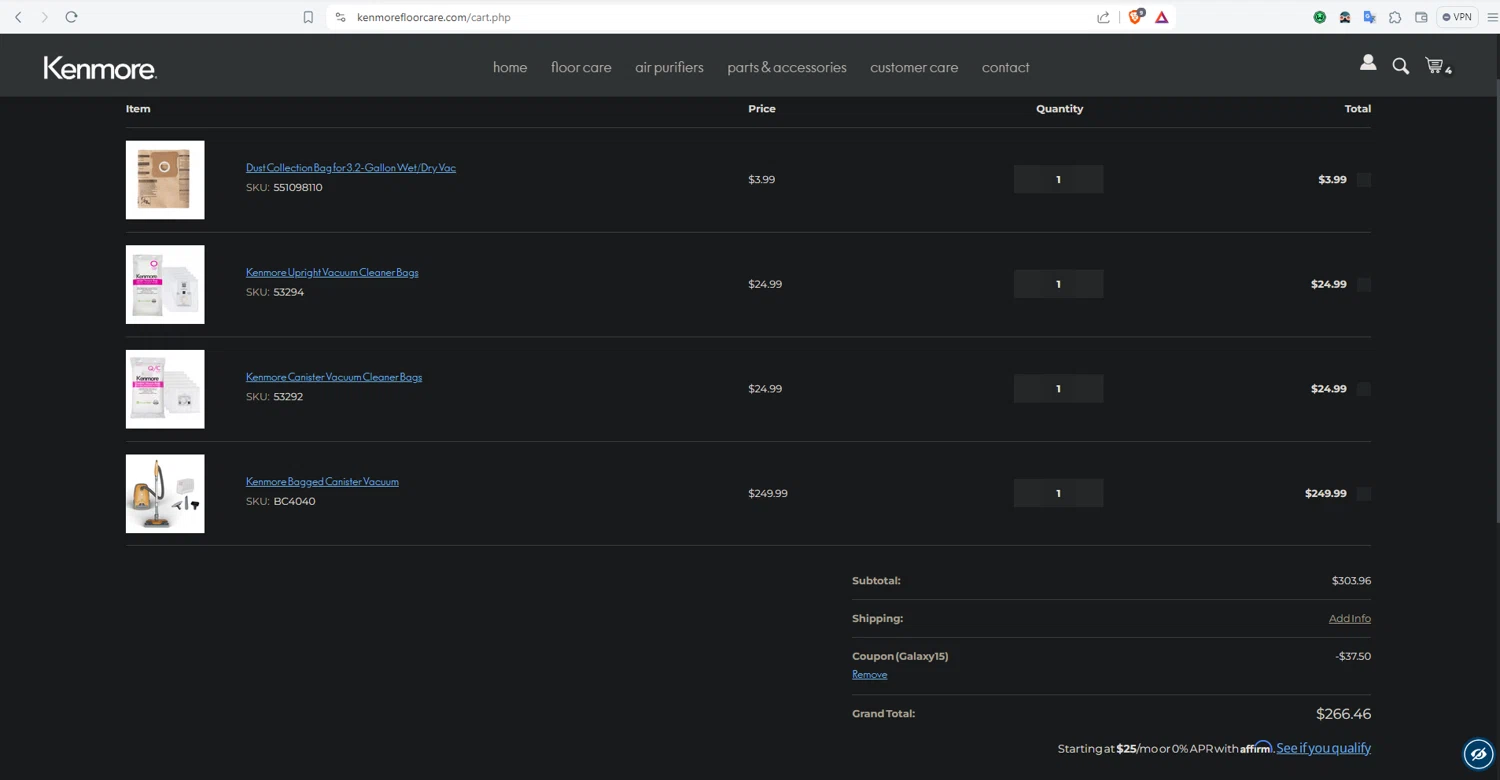Click Add Info for shipping
Screen dimensions: 1500x780
[x=1350, y=618]
